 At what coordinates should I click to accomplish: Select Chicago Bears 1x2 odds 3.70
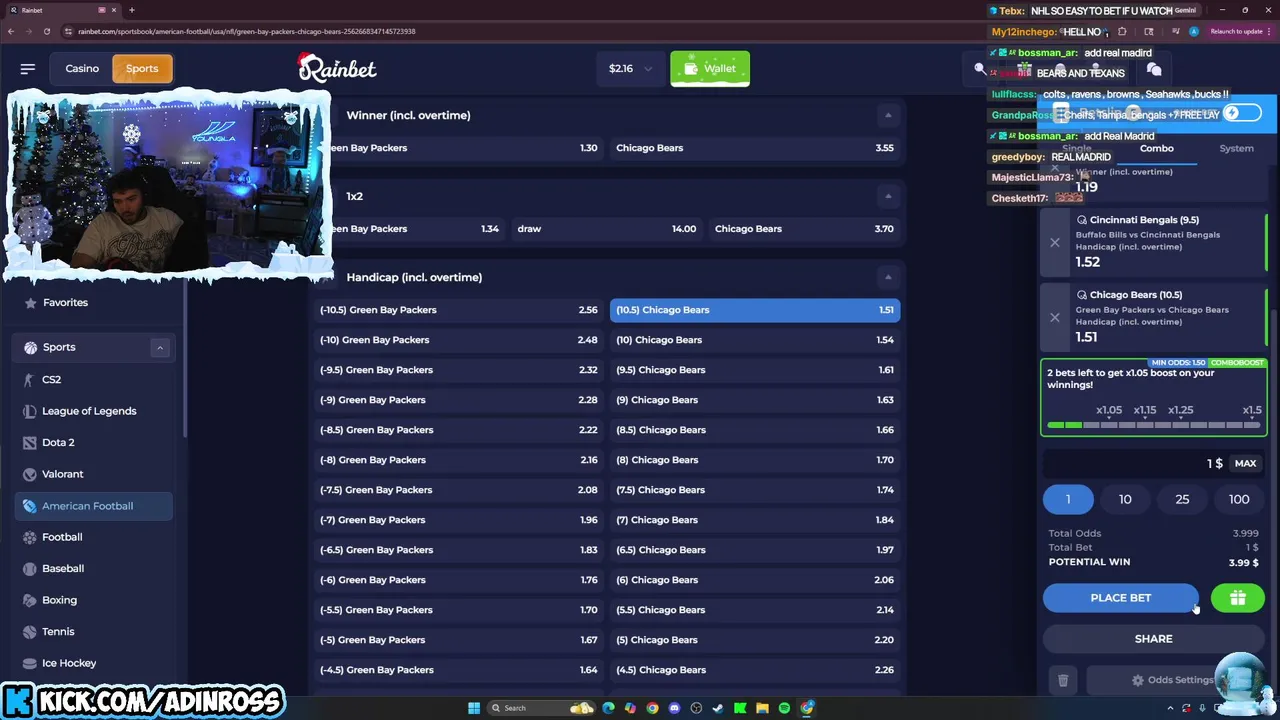click(804, 229)
